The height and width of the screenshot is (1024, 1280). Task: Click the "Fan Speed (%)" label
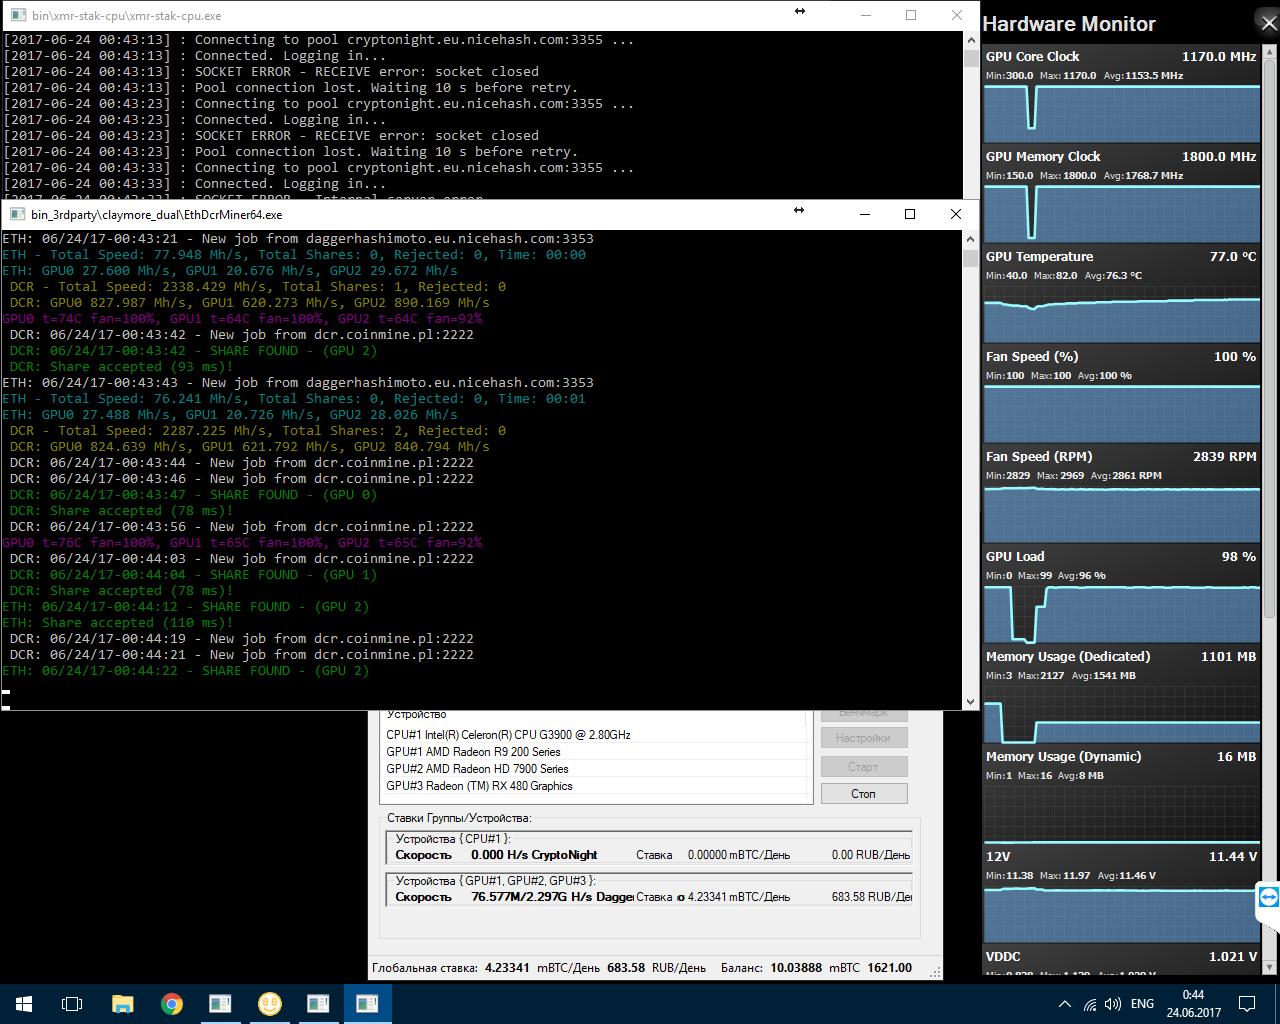(1032, 356)
